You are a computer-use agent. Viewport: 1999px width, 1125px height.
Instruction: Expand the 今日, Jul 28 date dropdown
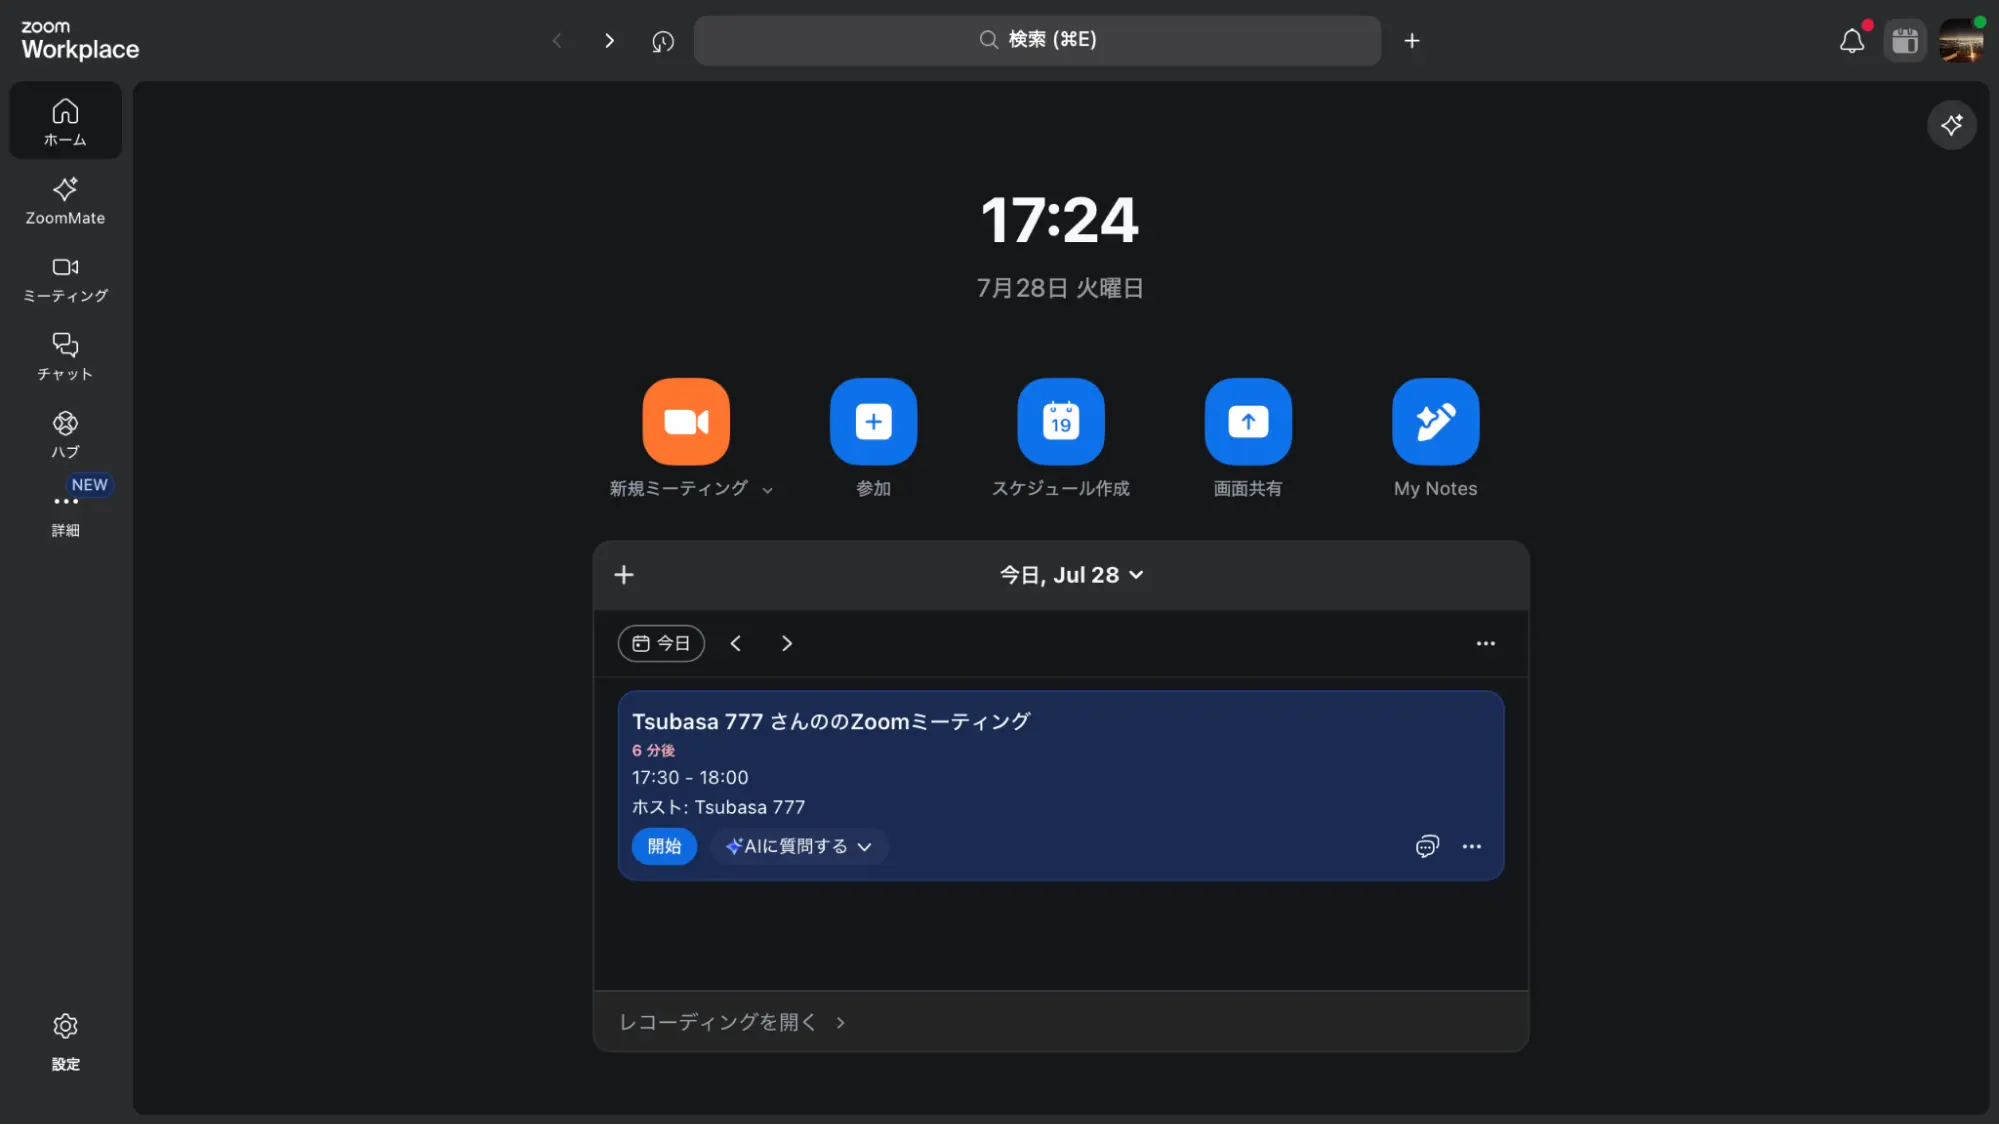pyautogui.click(x=1071, y=575)
